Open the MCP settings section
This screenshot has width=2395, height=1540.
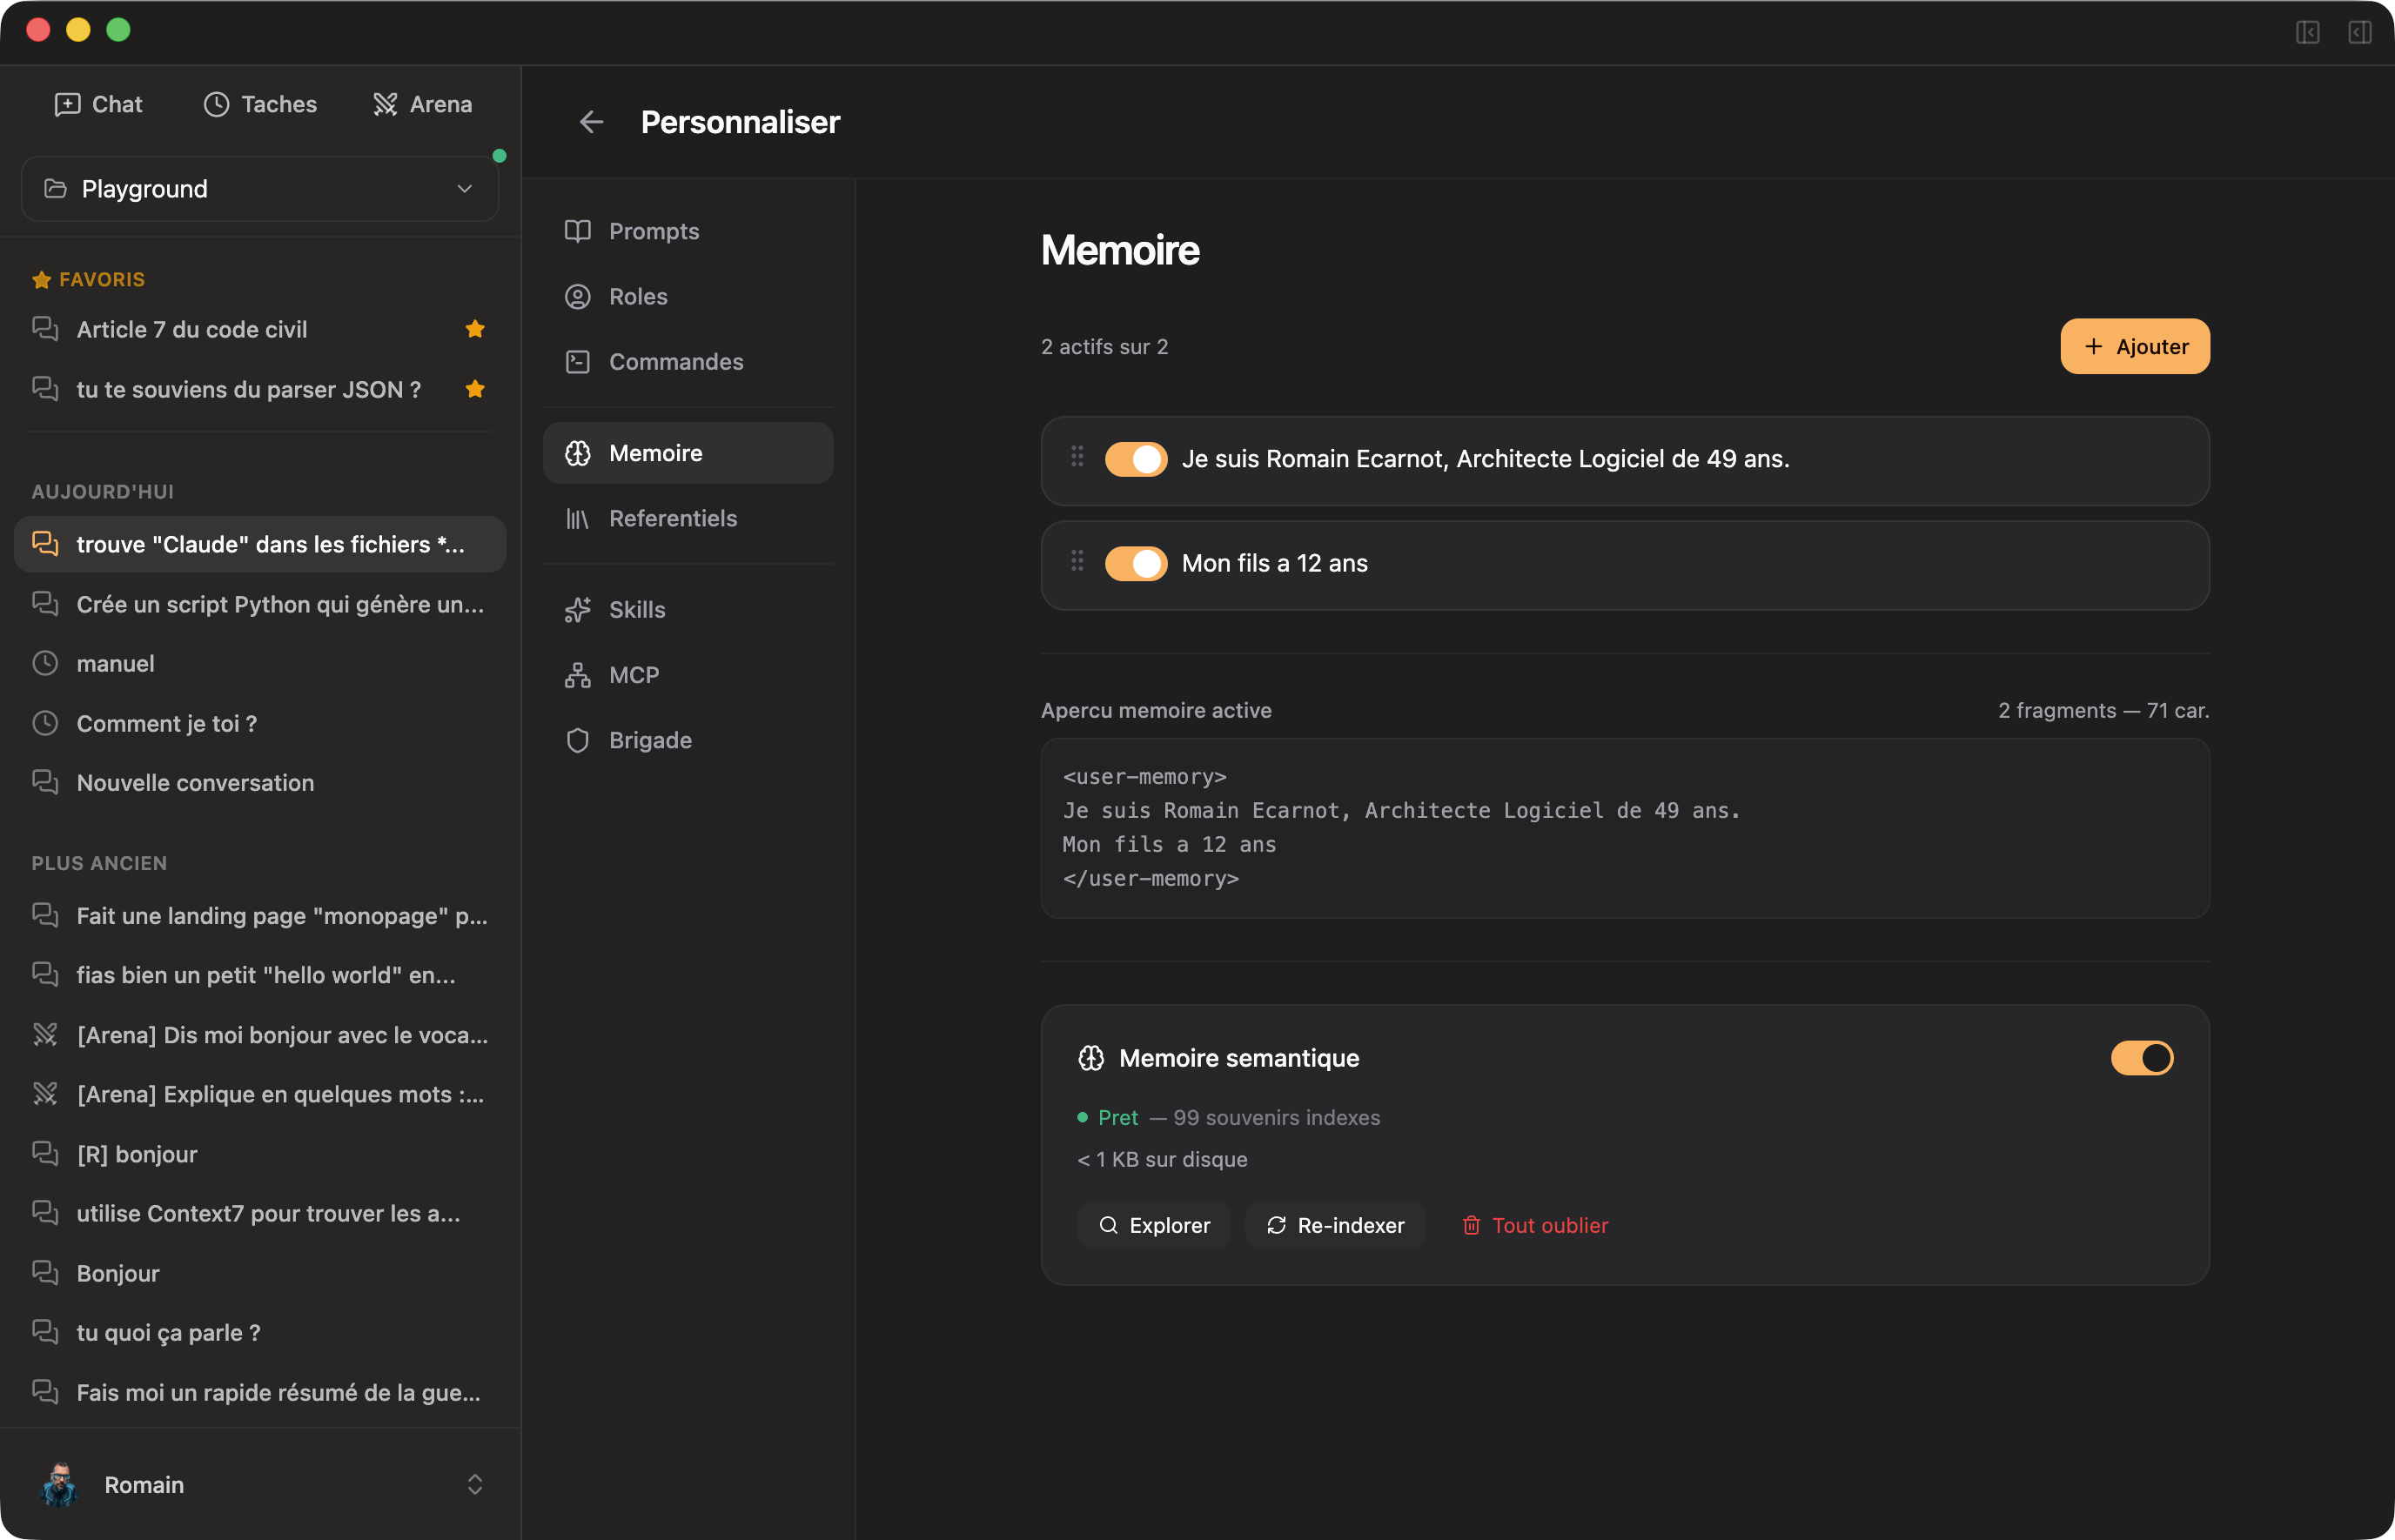tap(633, 675)
